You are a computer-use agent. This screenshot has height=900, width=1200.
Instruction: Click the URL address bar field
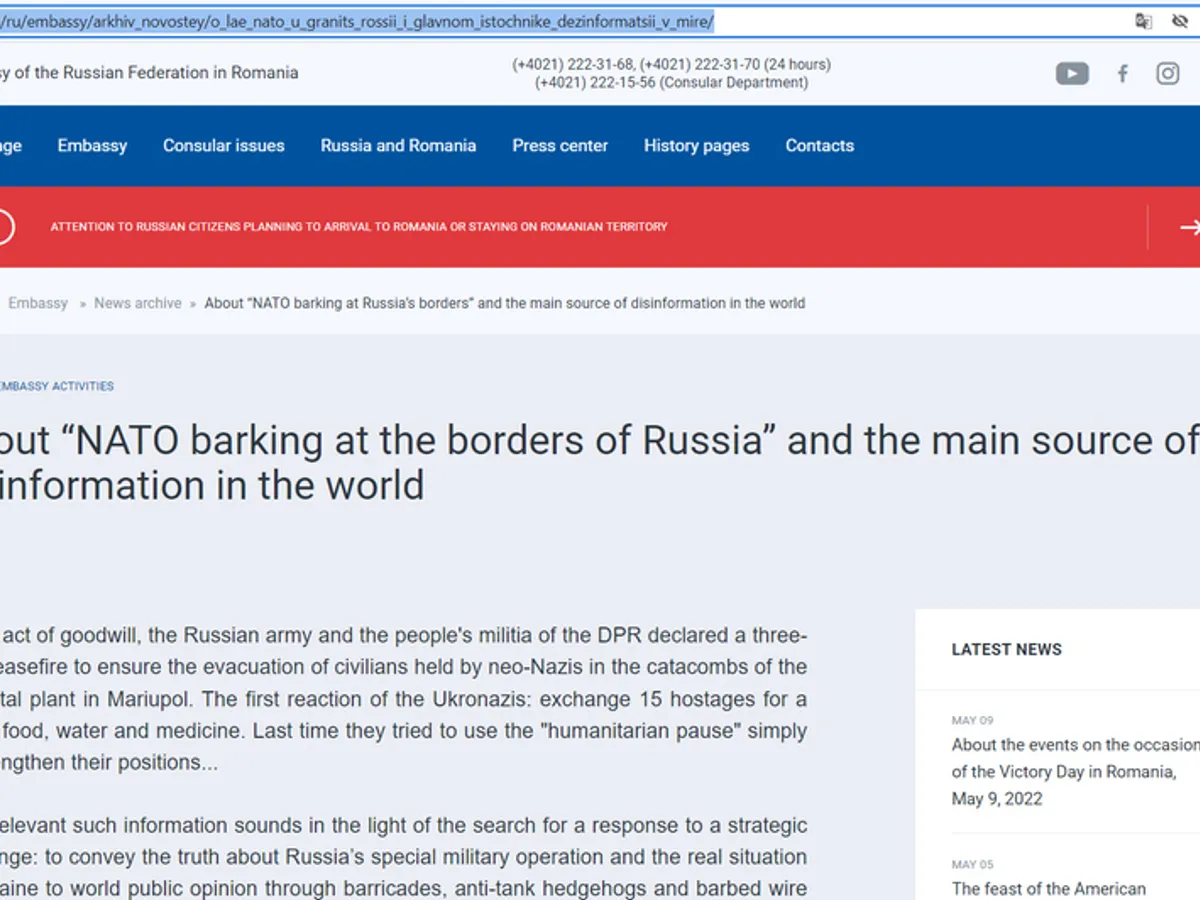(x=500, y=21)
